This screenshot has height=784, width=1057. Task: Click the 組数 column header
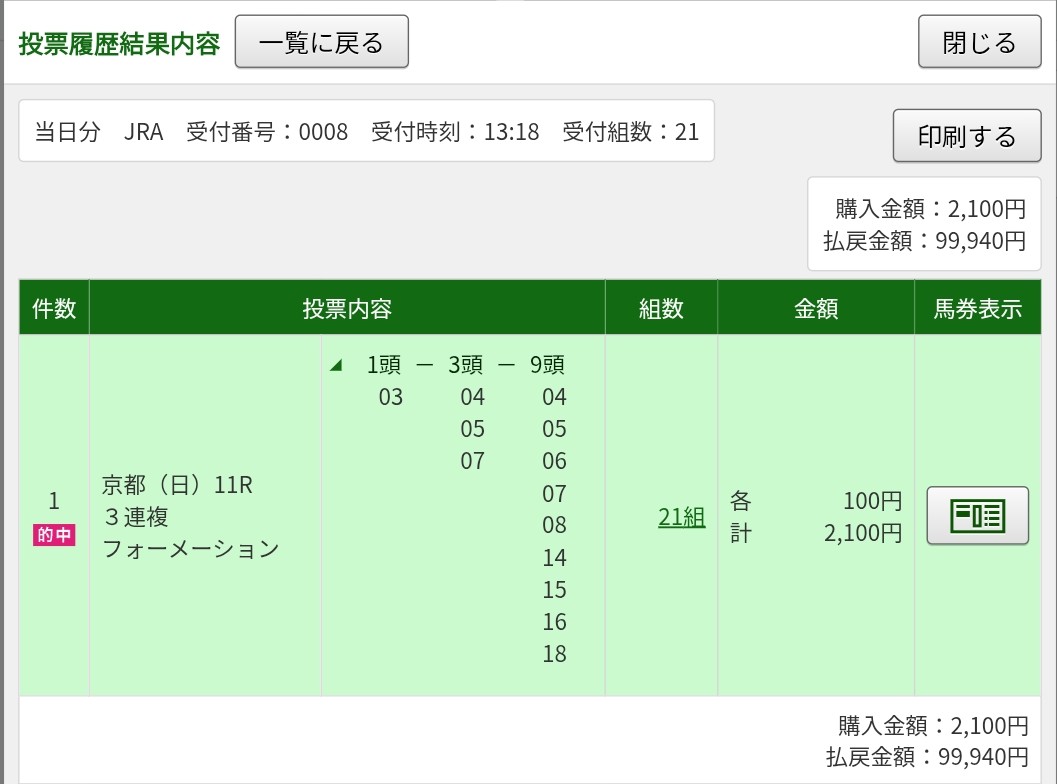(x=661, y=308)
